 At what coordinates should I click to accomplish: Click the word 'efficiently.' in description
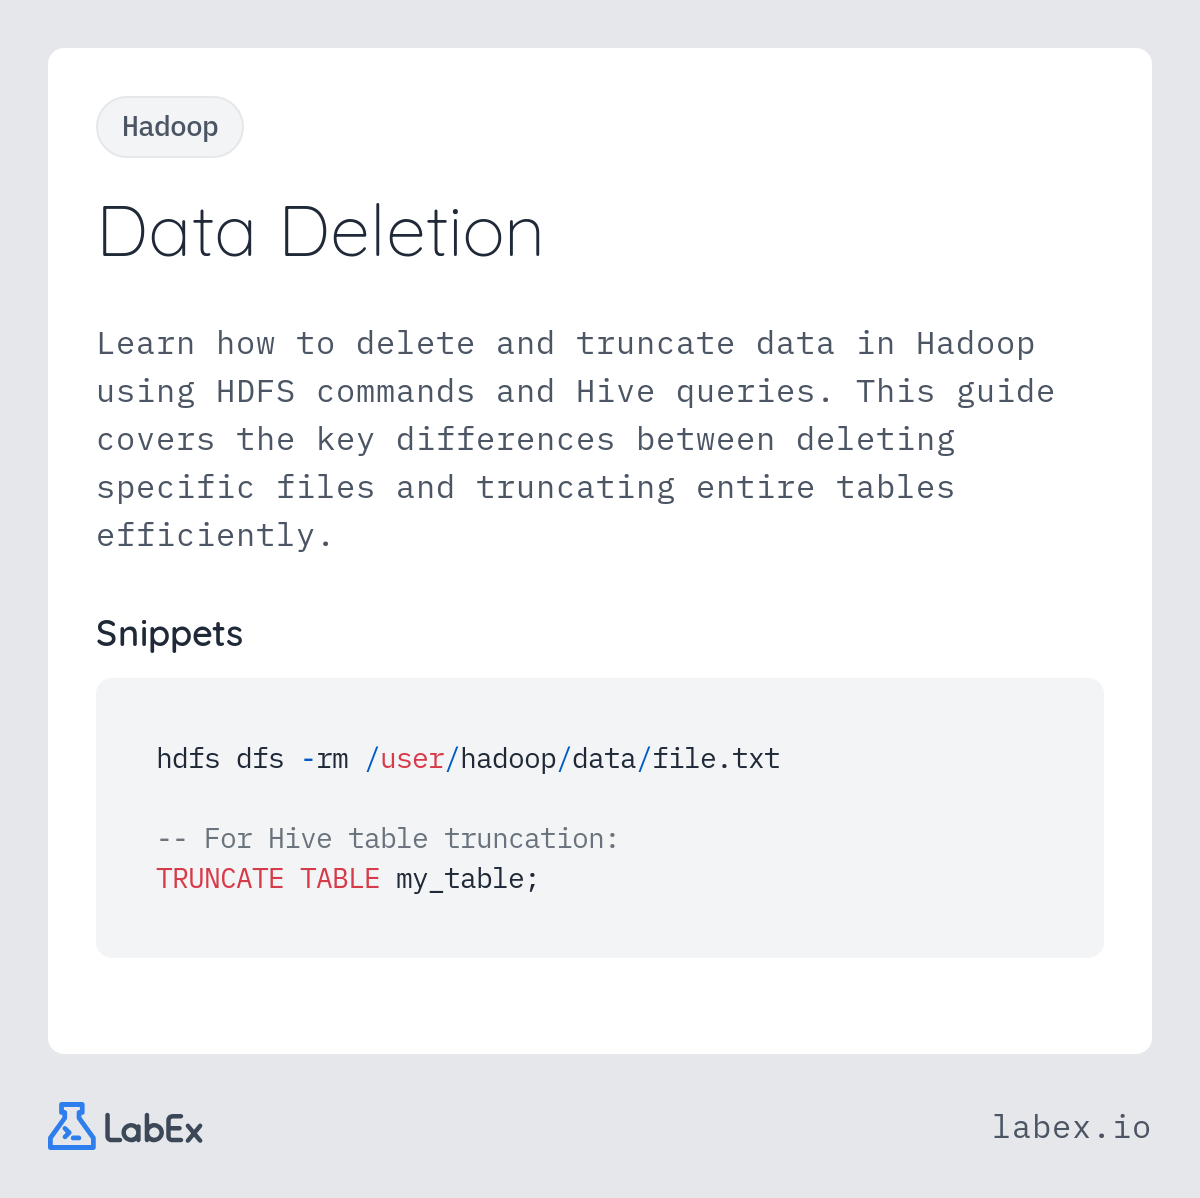coord(215,536)
